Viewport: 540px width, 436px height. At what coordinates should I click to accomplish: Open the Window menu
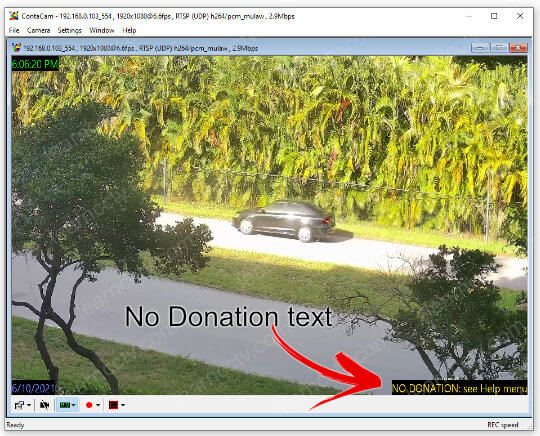point(102,30)
